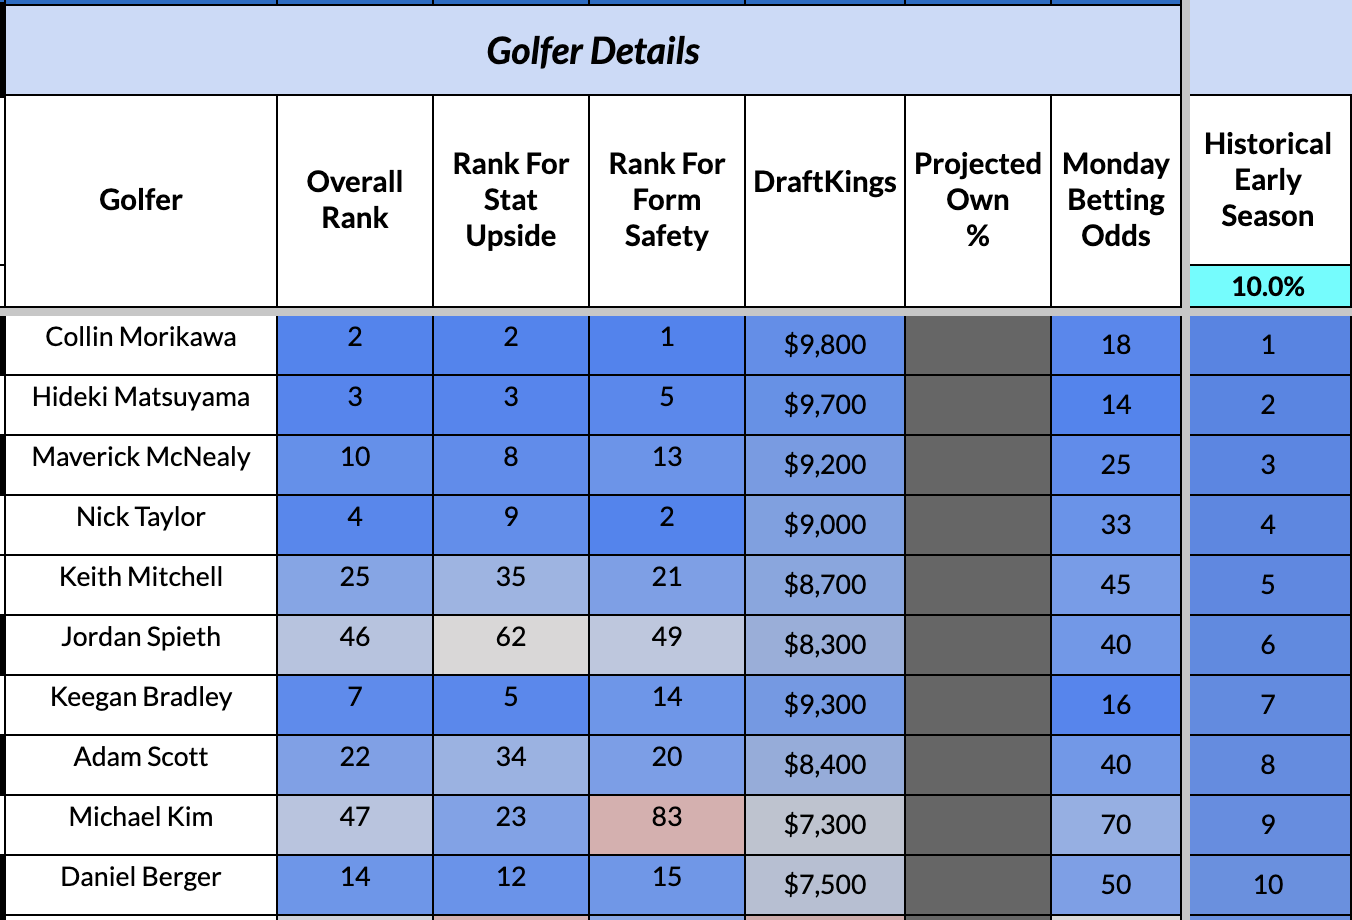This screenshot has height=920, width=1352.
Task: Click the Rank For Stat Upside header
Action: [x=511, y=200]
